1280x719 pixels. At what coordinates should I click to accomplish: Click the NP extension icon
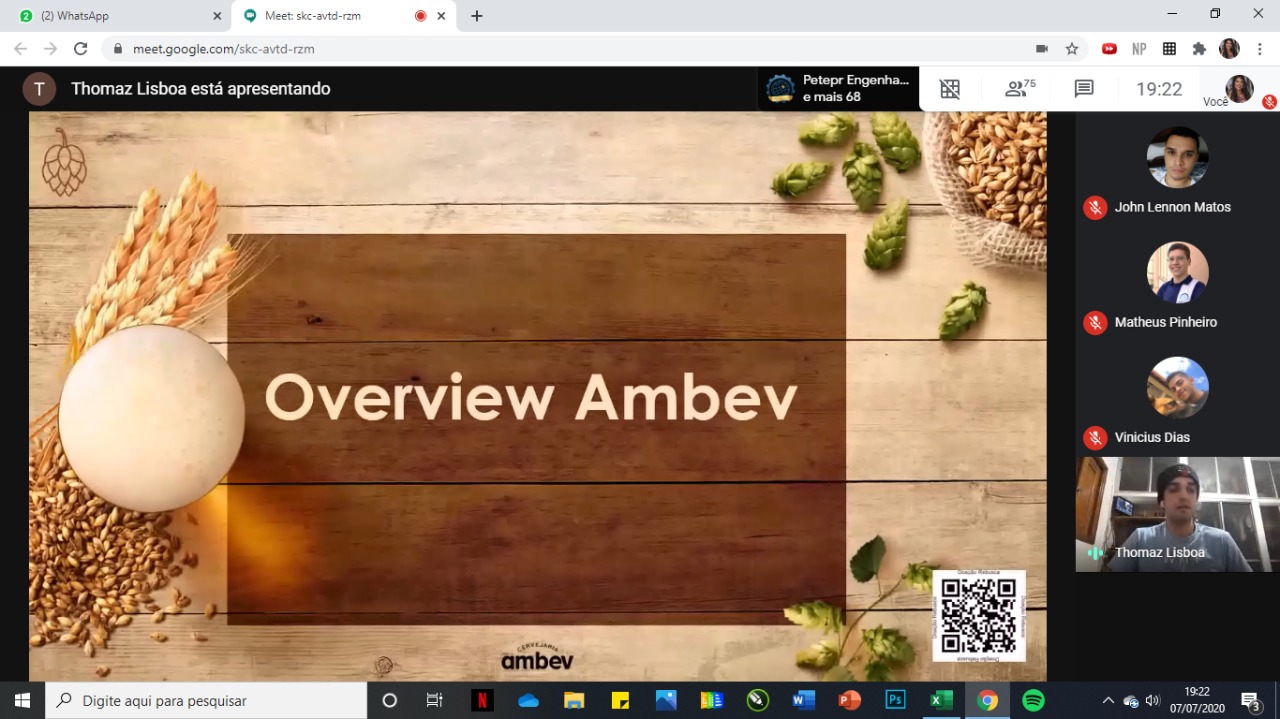(1139, 48)
